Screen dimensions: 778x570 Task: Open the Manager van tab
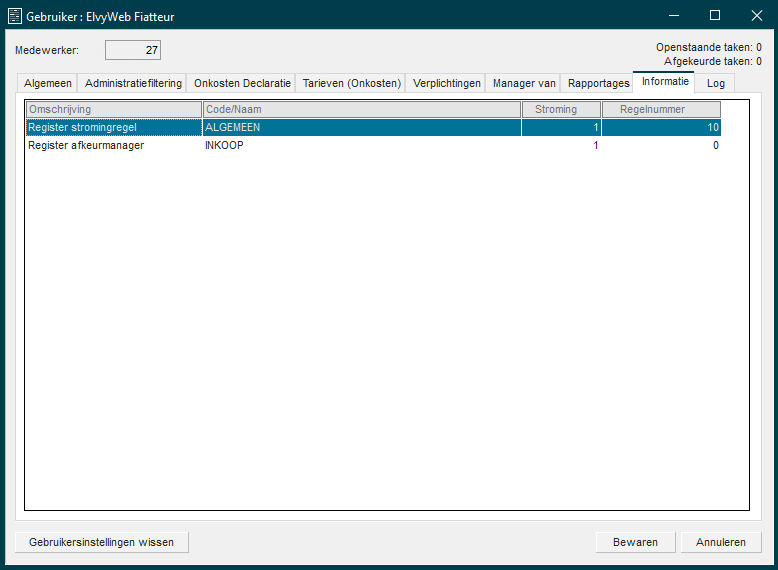524,83
